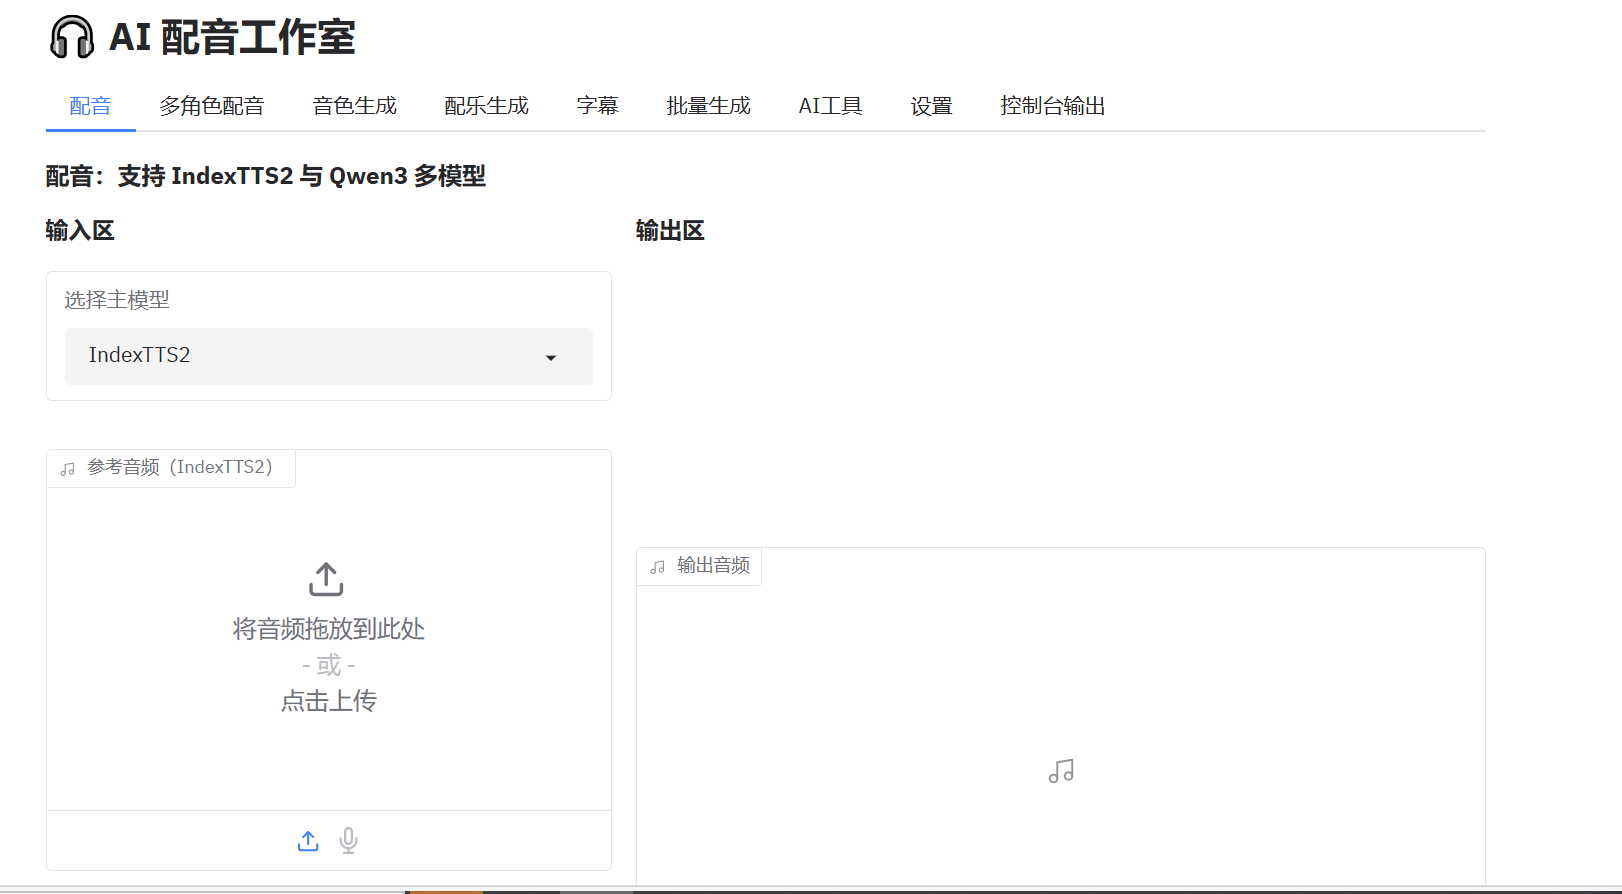1622x894 pixels.
Task: Click the music note placeholder in output audio
Action: coord(1061,771)
